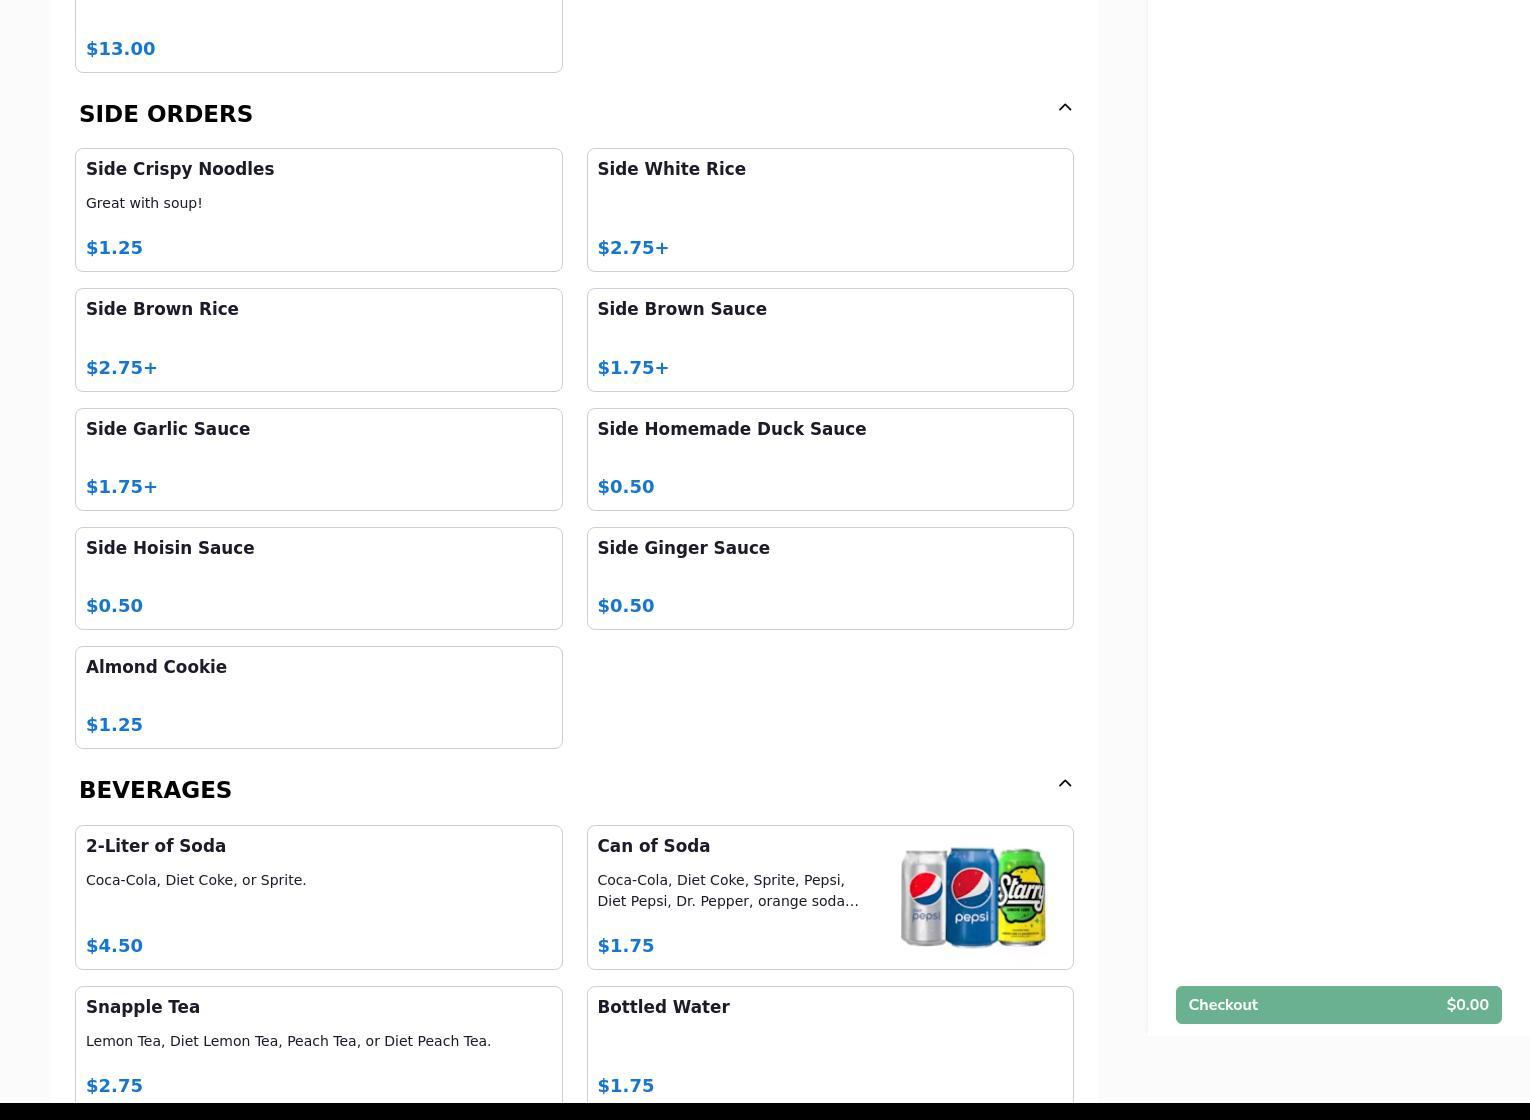The height and width of the screenshot is (1120, 1530).
Task: Collapse the Side Orders section chevron
Action: 1064,108
